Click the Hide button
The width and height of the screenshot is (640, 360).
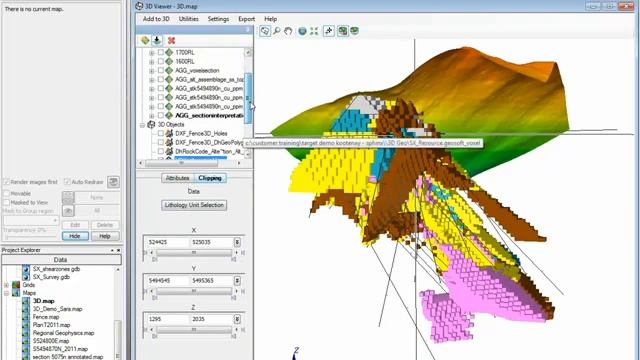[75, 236]
